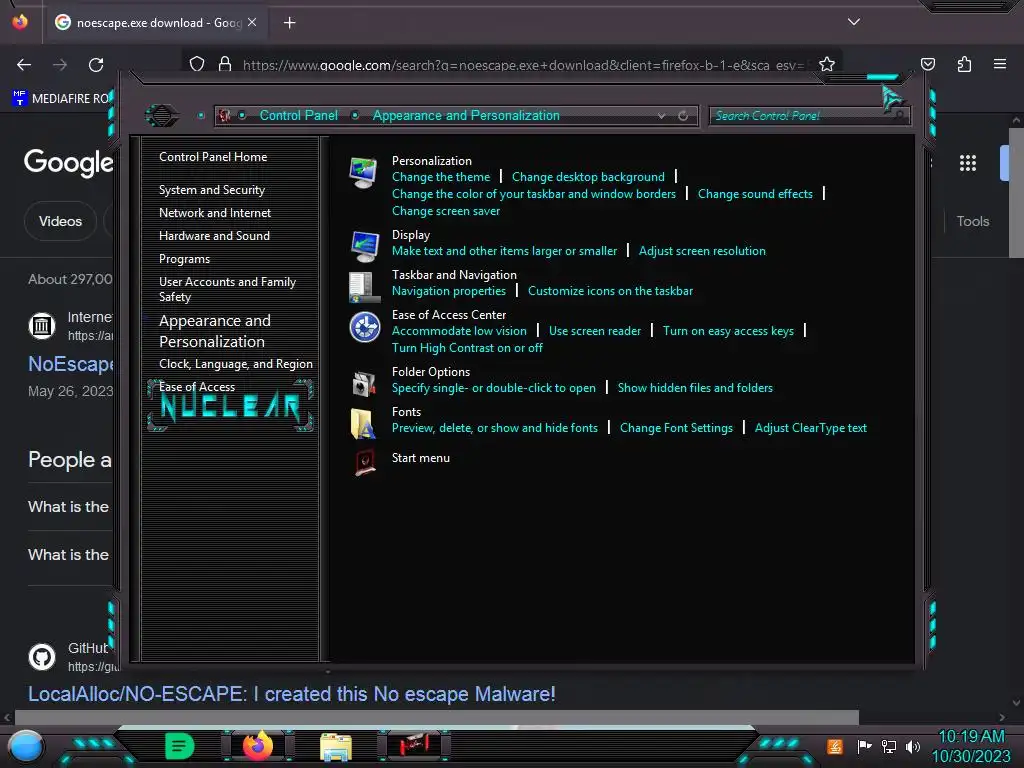
Task: Click Change the theme link
Action: coord(441,177)
